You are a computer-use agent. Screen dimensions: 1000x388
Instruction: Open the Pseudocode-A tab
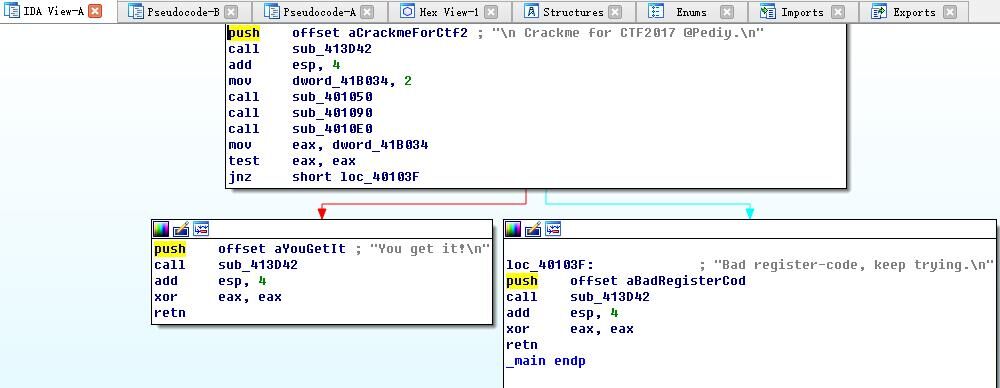pos(319,11)
